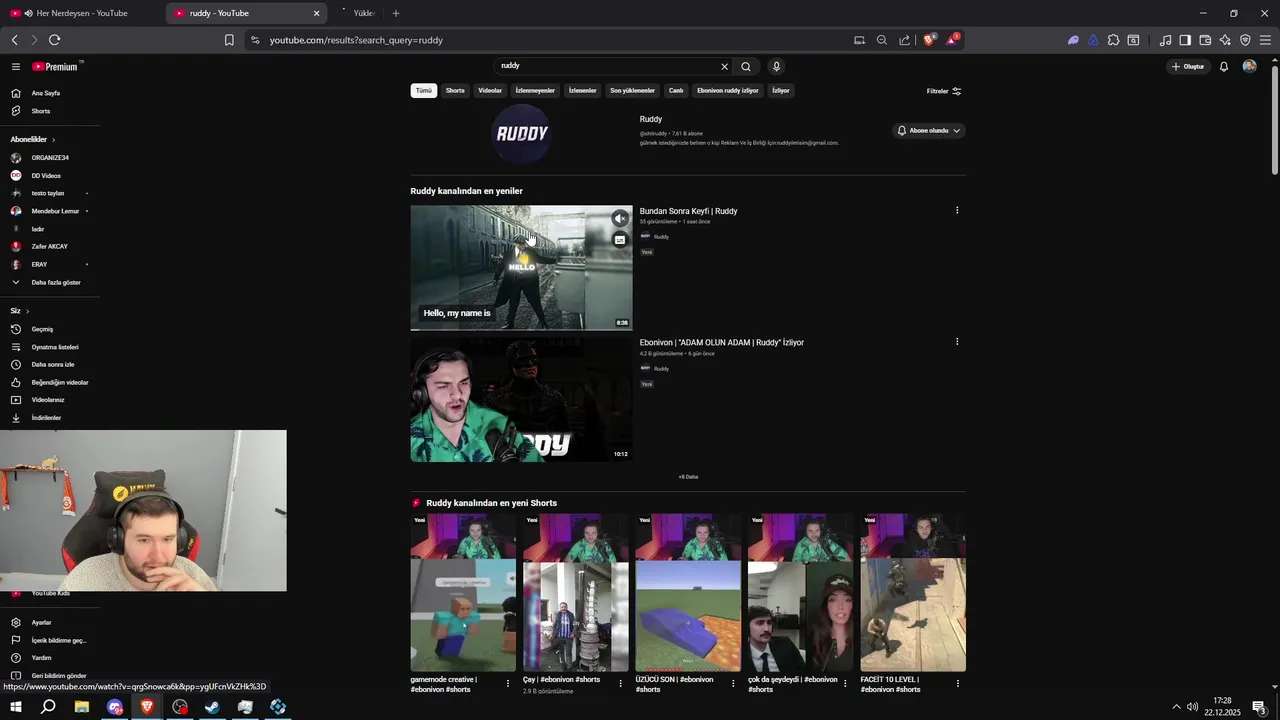The width and height of the screenshot is (1280, 720).
Task: Toggle the browser sidebar panel icon
Action: coord(1185,40)
